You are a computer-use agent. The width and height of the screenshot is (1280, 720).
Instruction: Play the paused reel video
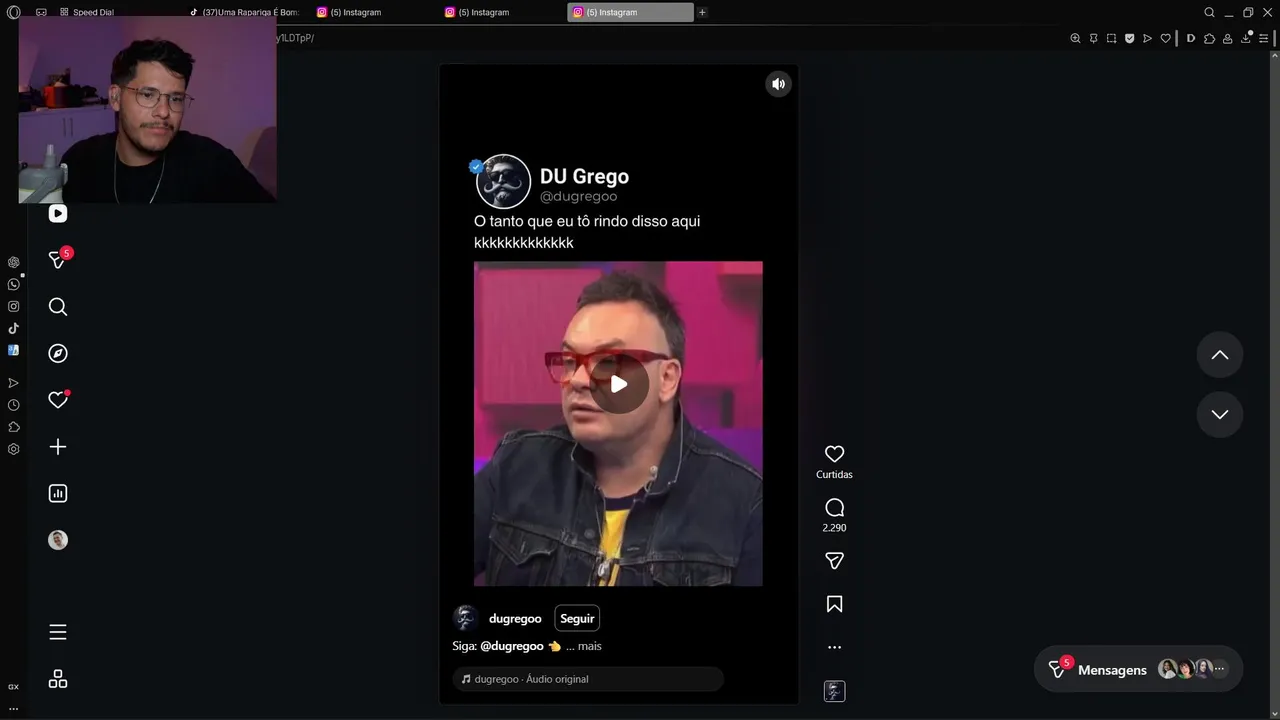click(x=619, y=384)
